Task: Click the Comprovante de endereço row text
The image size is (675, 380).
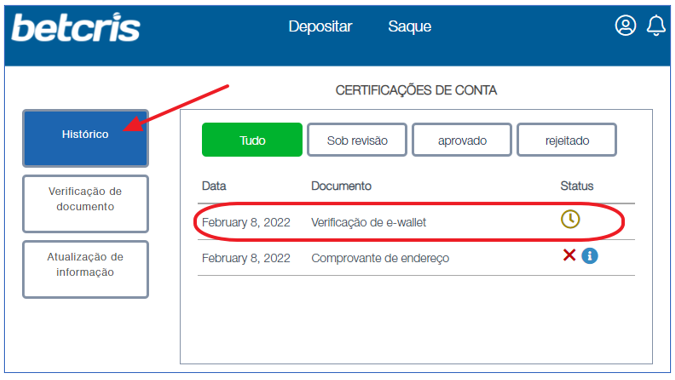Action: point(380,258)
